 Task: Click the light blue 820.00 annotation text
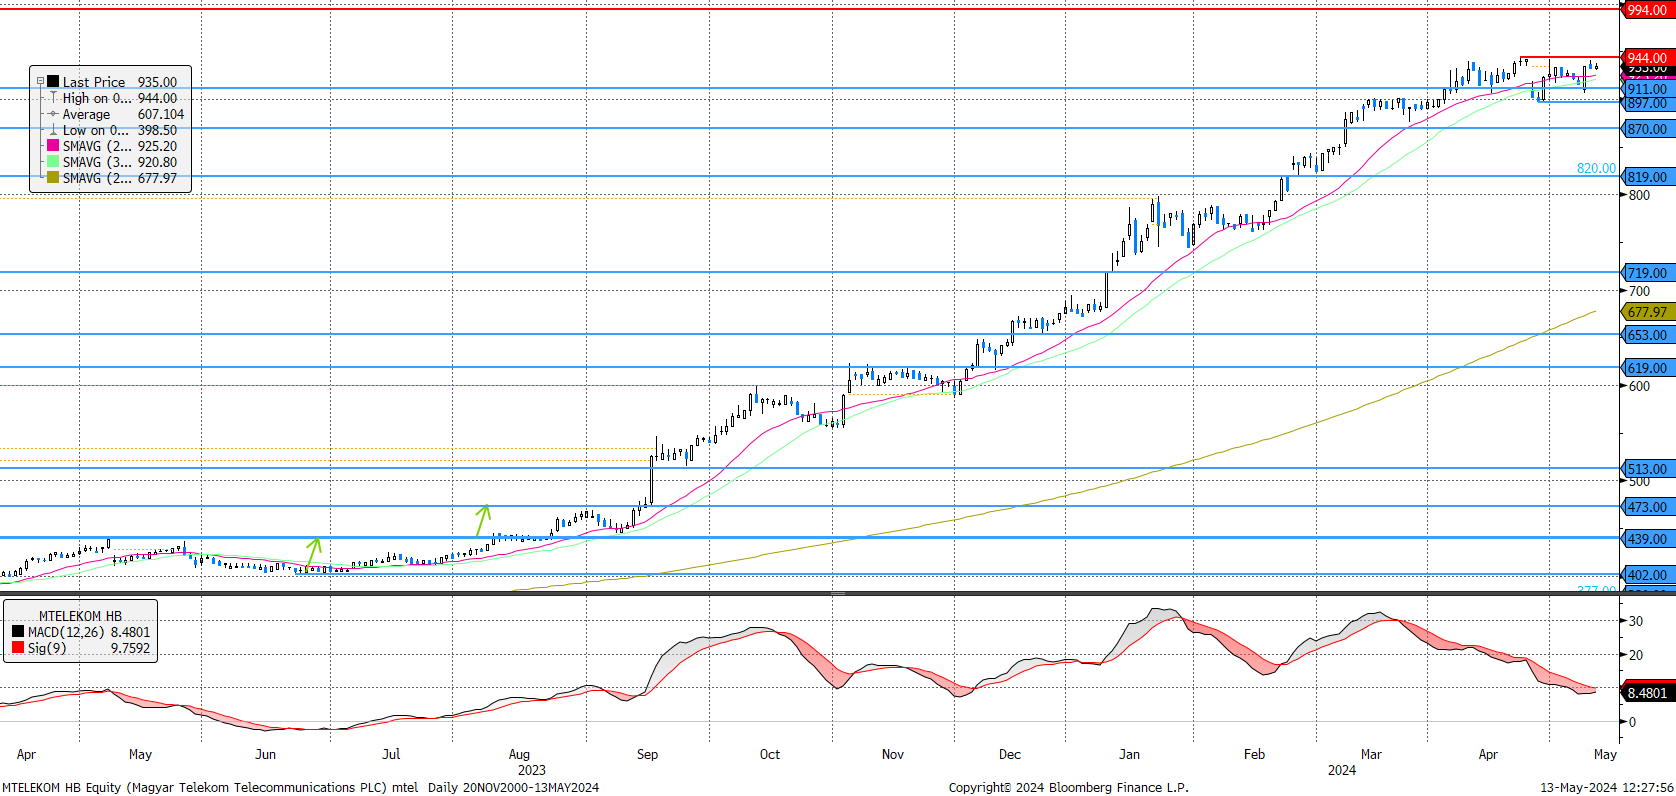point(1596,168)
